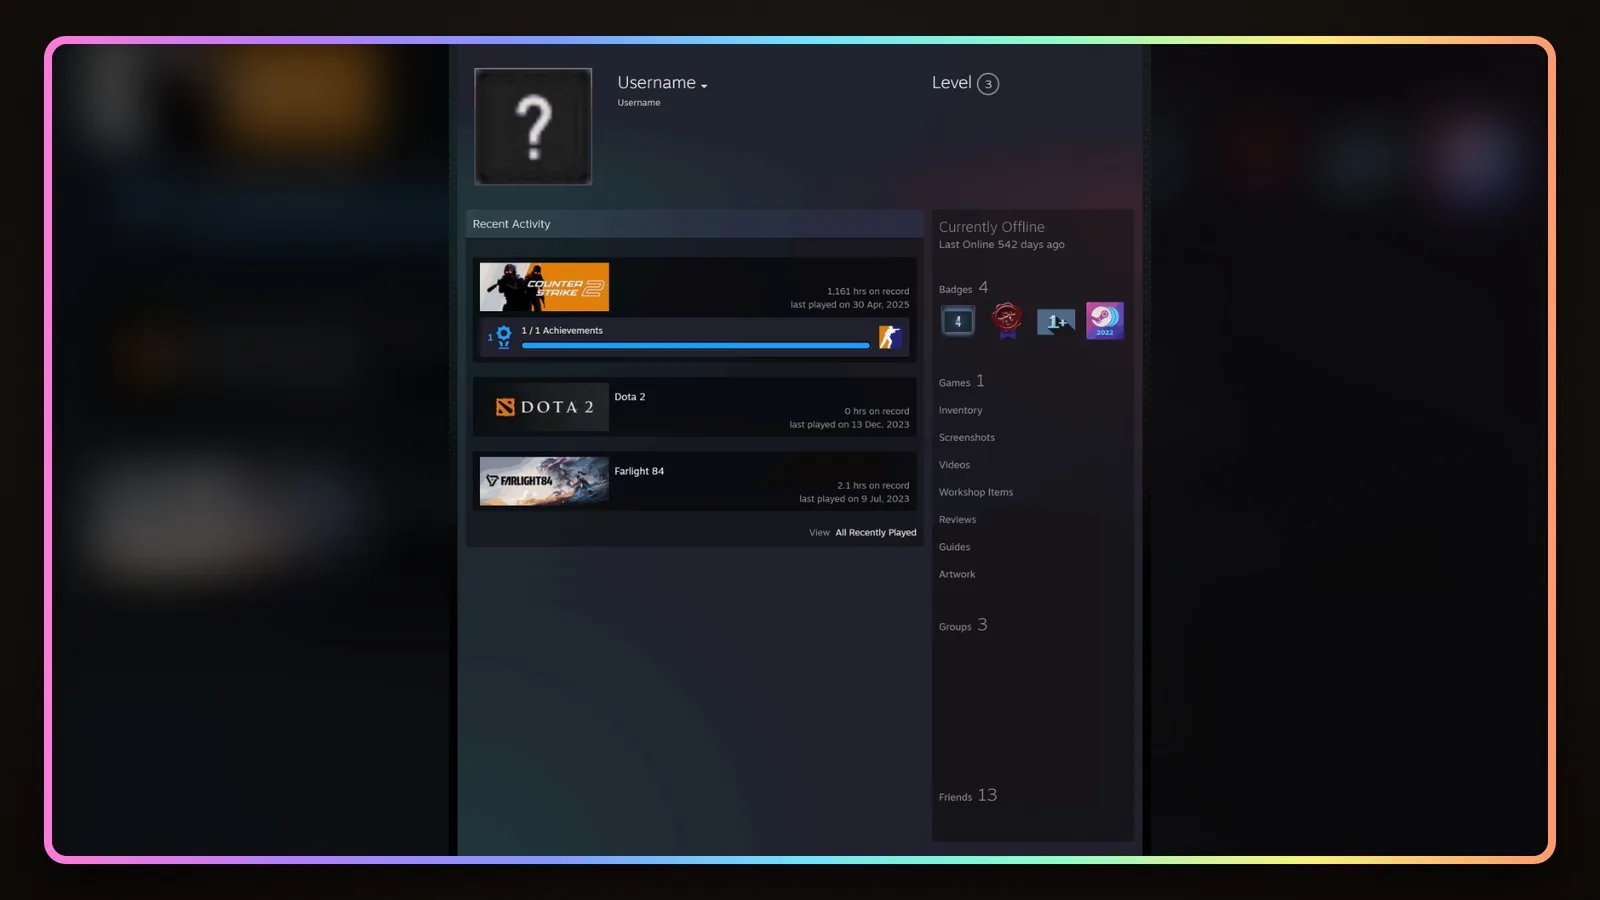The height and width of the screenshot is (900, 1600).
Task: Open the Screenshots link
Action: pos(966,438)
